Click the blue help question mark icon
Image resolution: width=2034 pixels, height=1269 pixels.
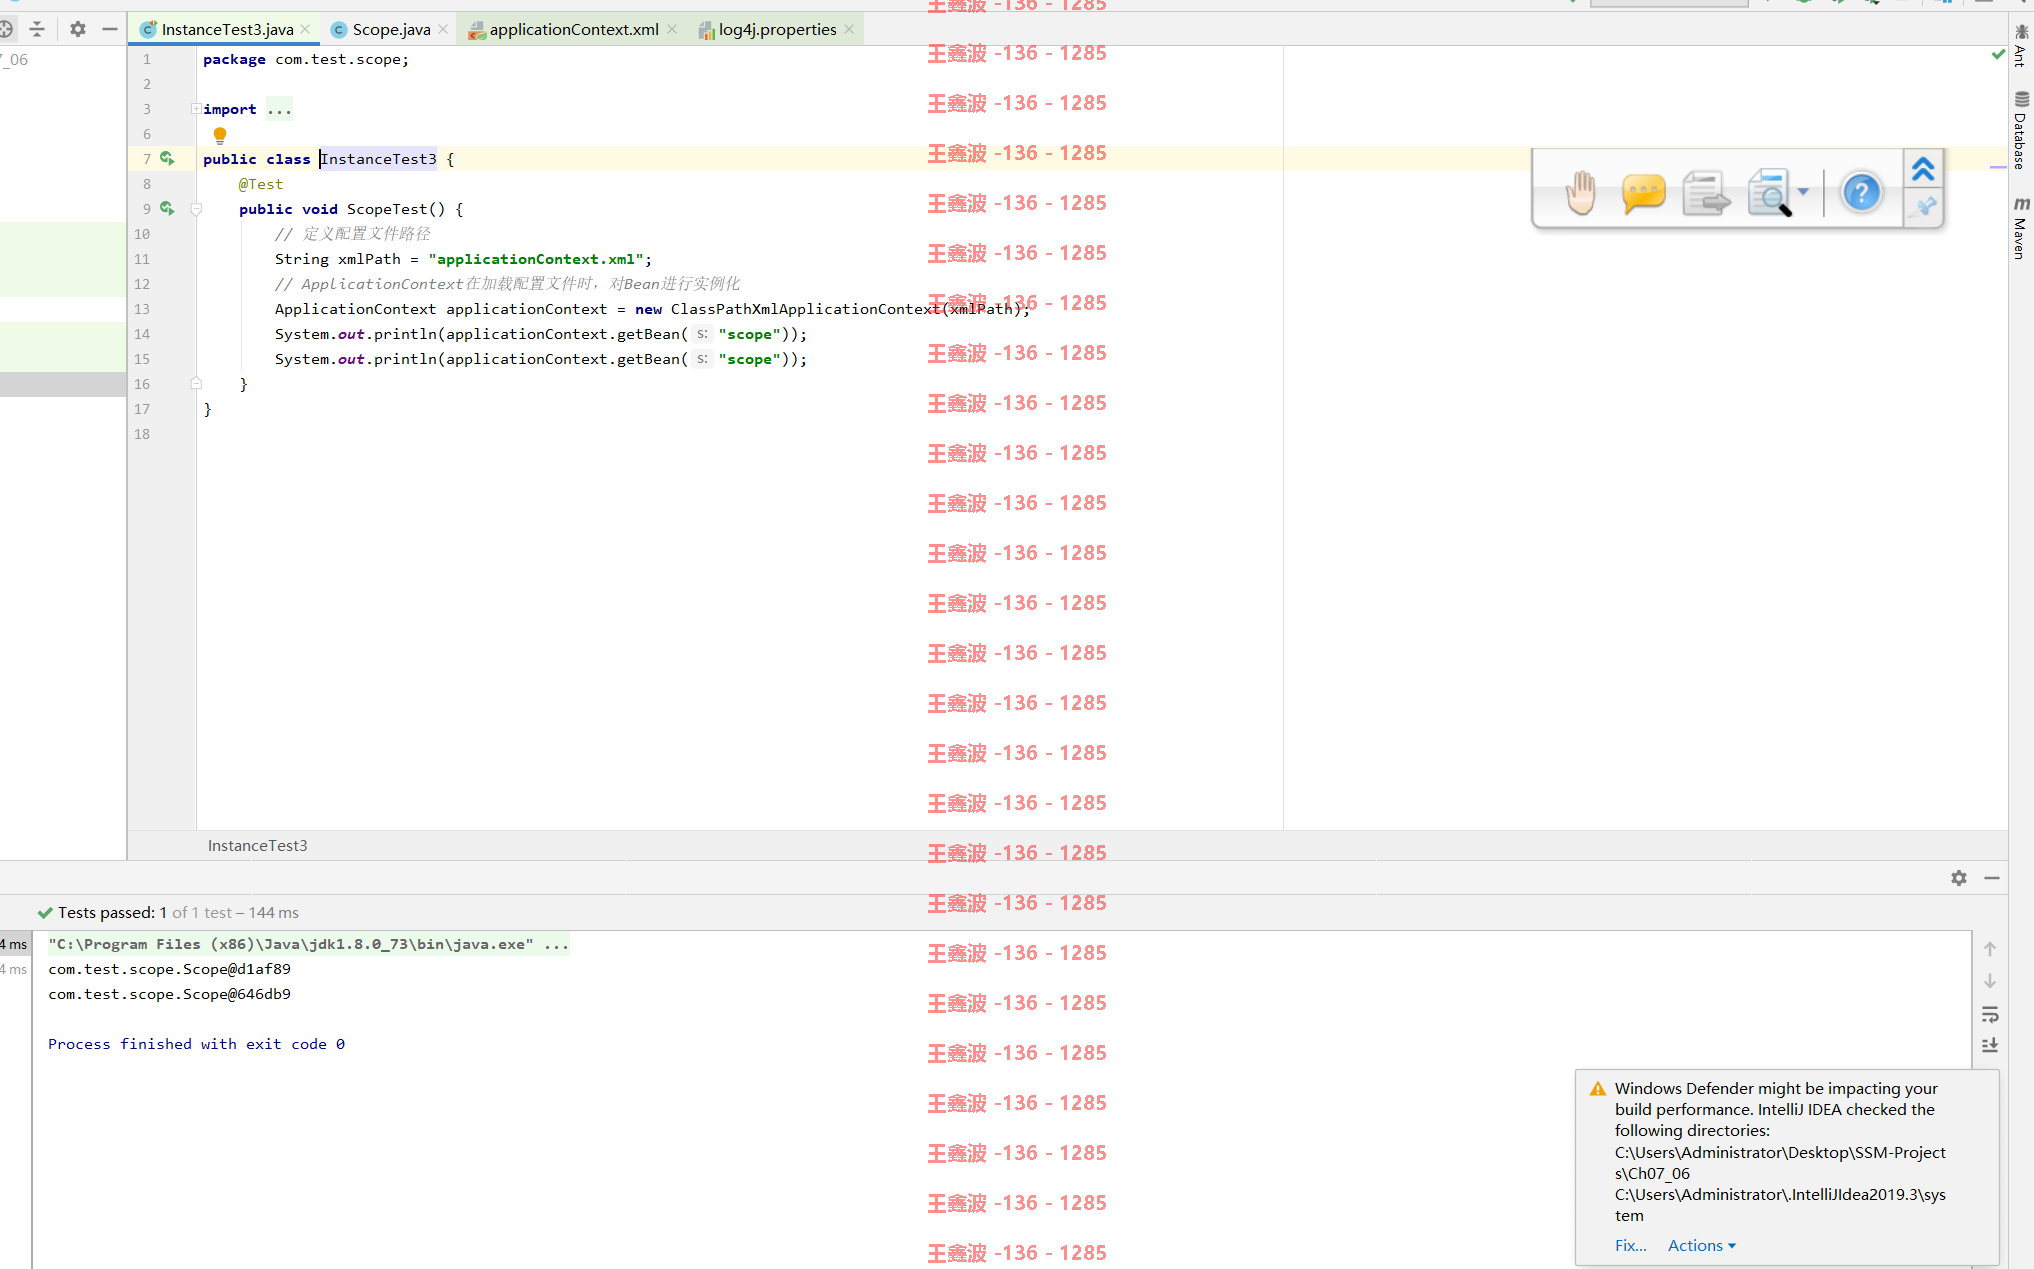coord(1861,192)
